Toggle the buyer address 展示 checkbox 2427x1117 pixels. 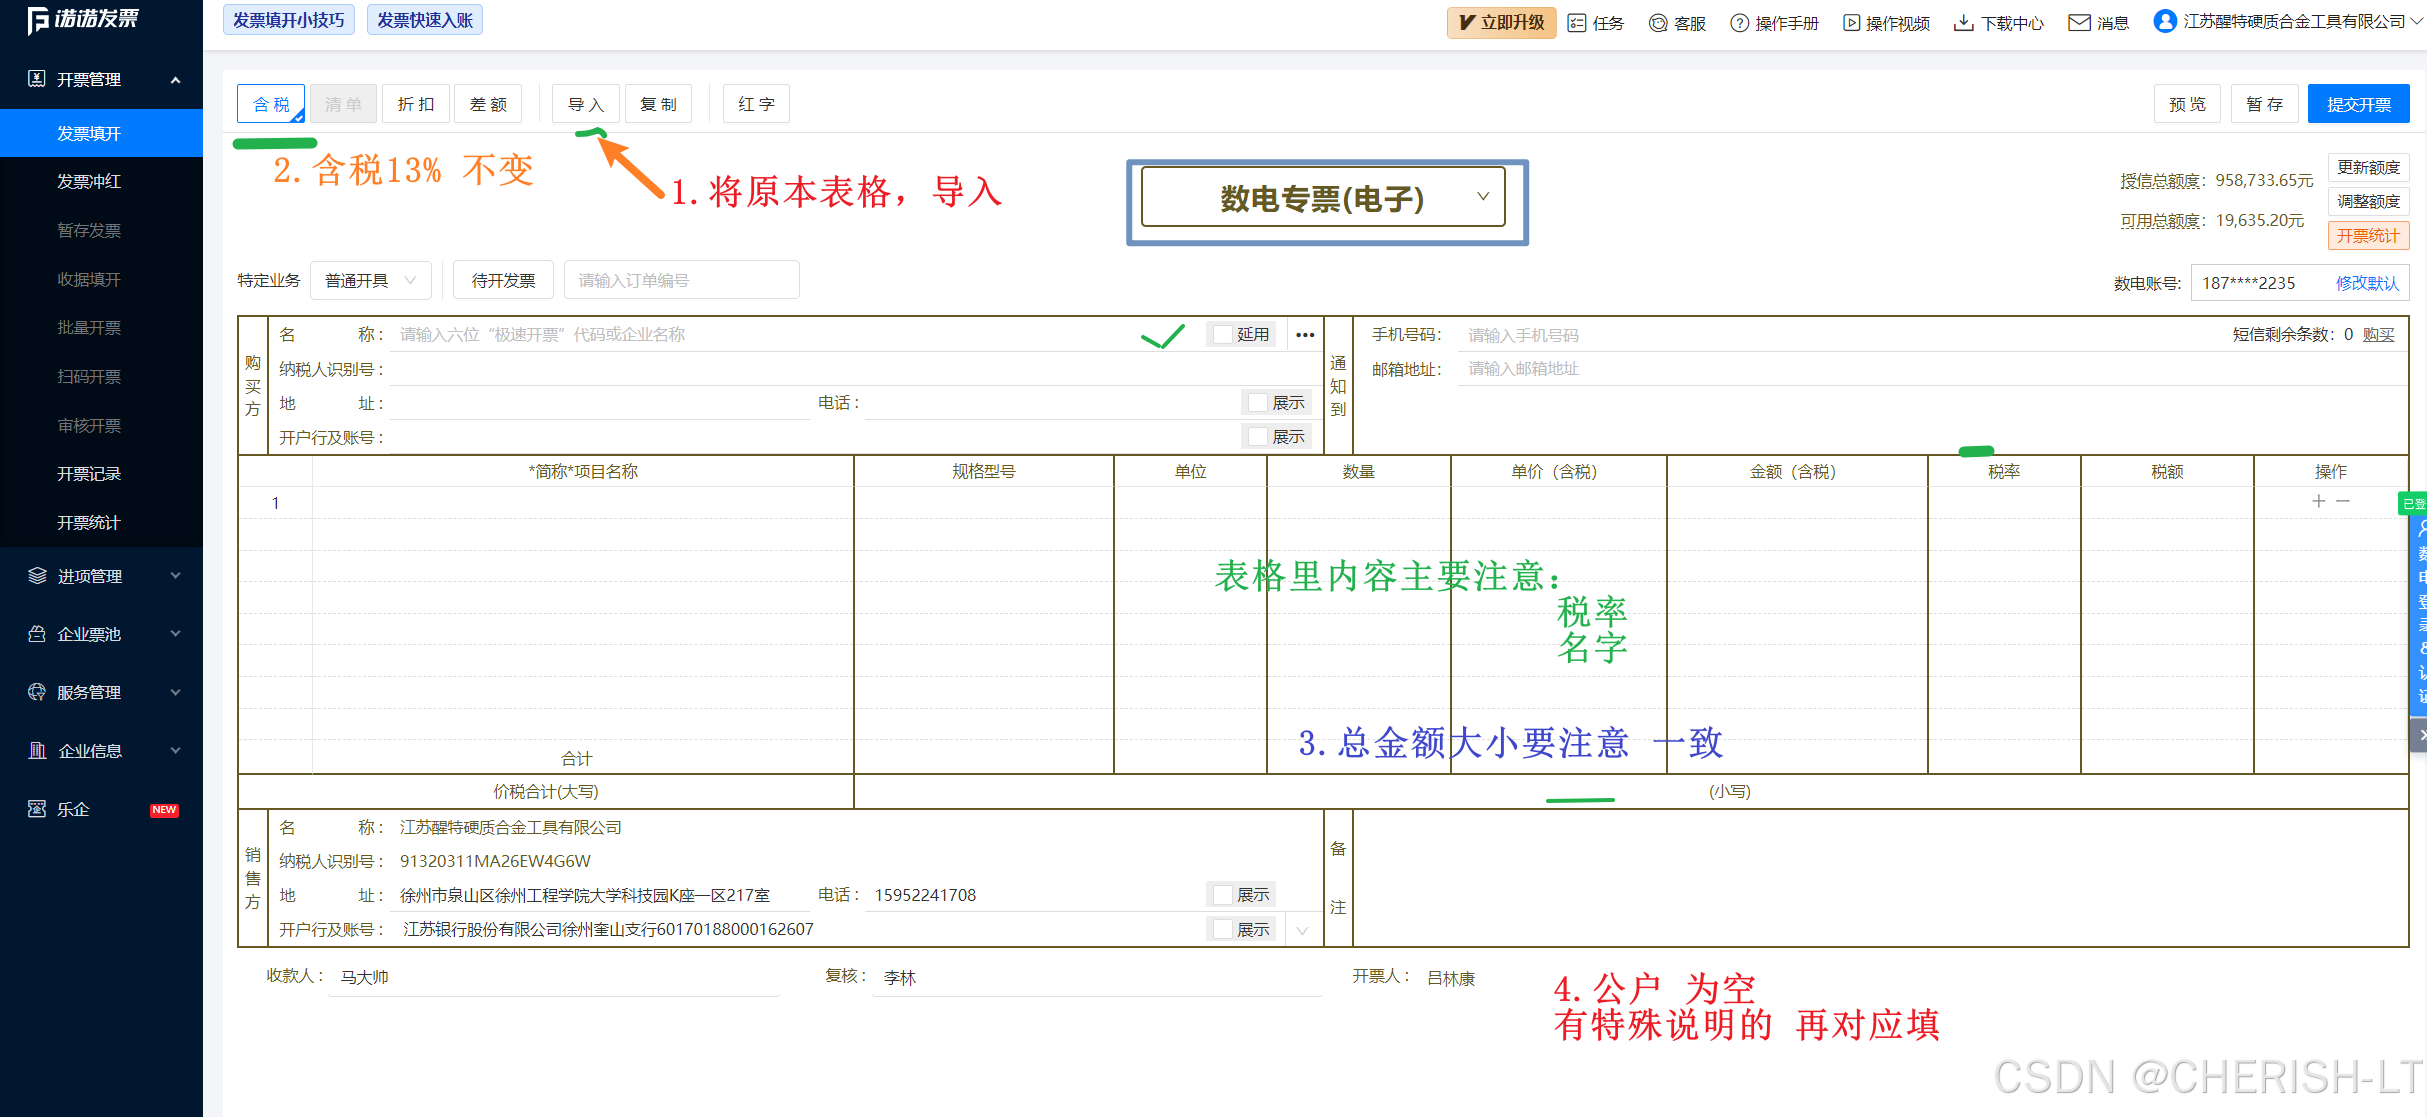(x=1258, y=403)
